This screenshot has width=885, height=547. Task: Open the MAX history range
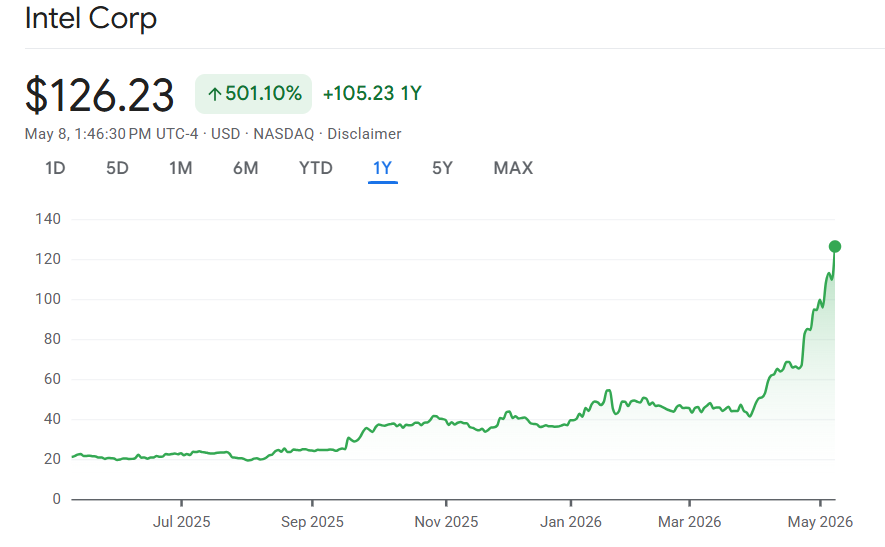(513, 168)
